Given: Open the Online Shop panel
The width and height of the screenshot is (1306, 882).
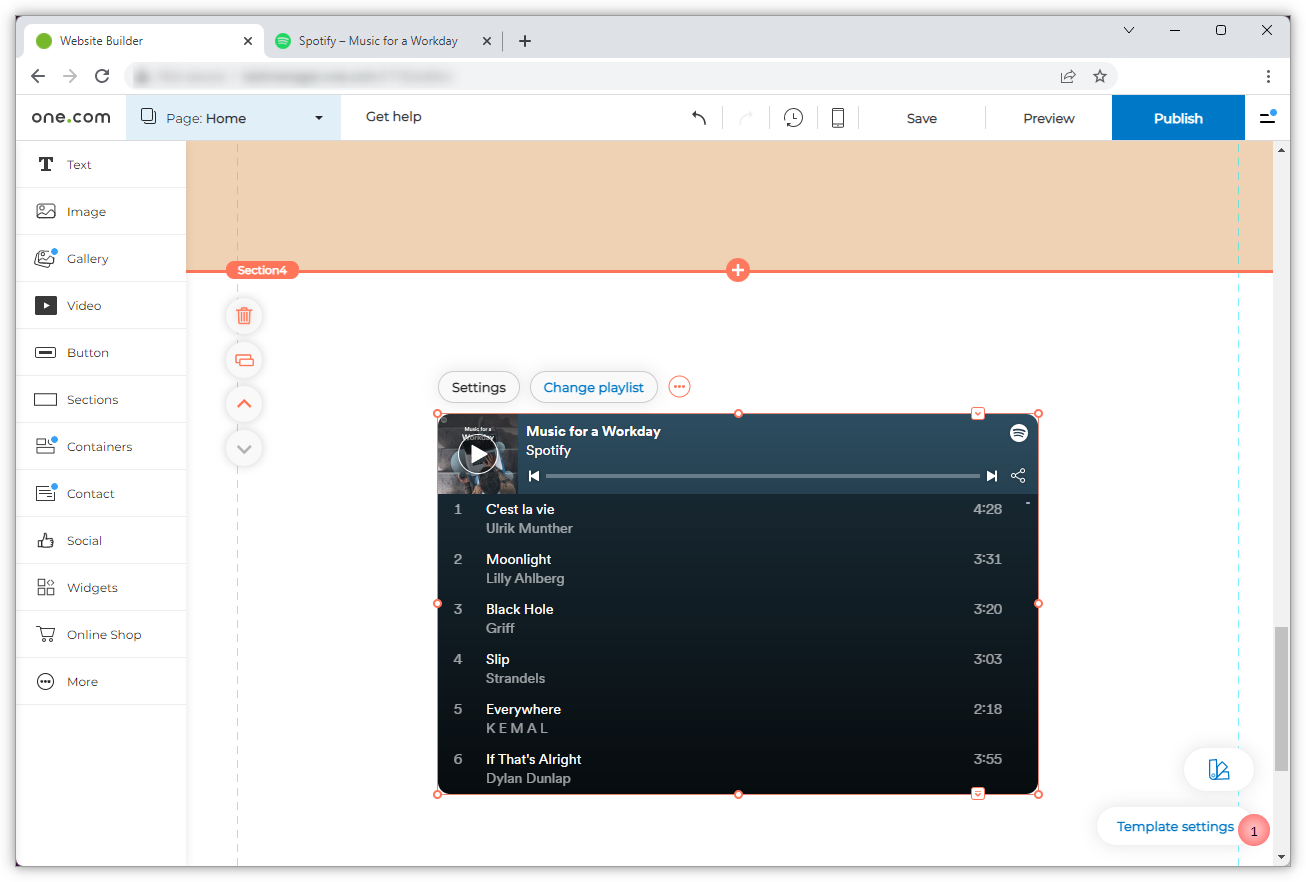Looking at the screenshot, I should pyautogui.click(x=105, y=634).
